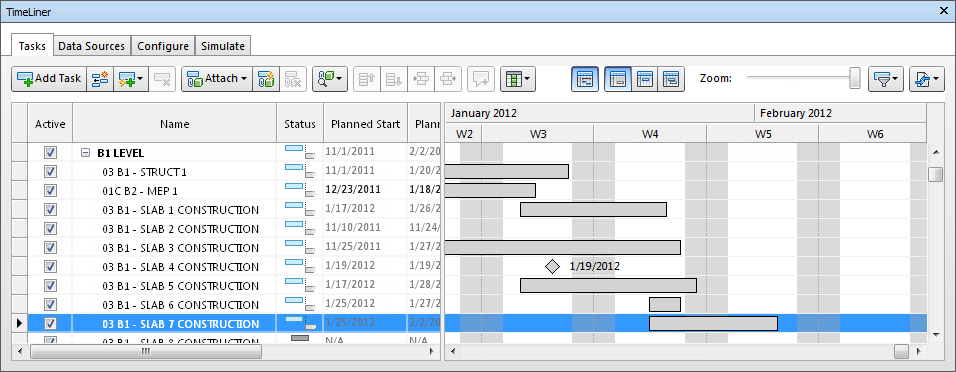Toggle Active checkbox for SLAB 1 CONSTRUCTION
Viewport: 956px width, 372px height.
[x=50, y=210]
